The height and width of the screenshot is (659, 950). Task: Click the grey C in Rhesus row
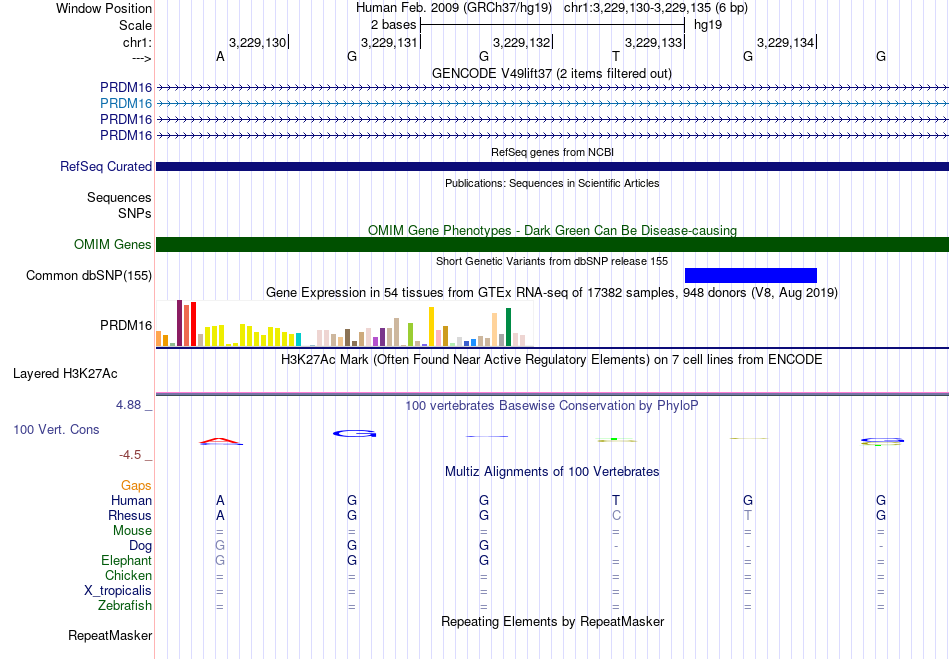[616, 515]
